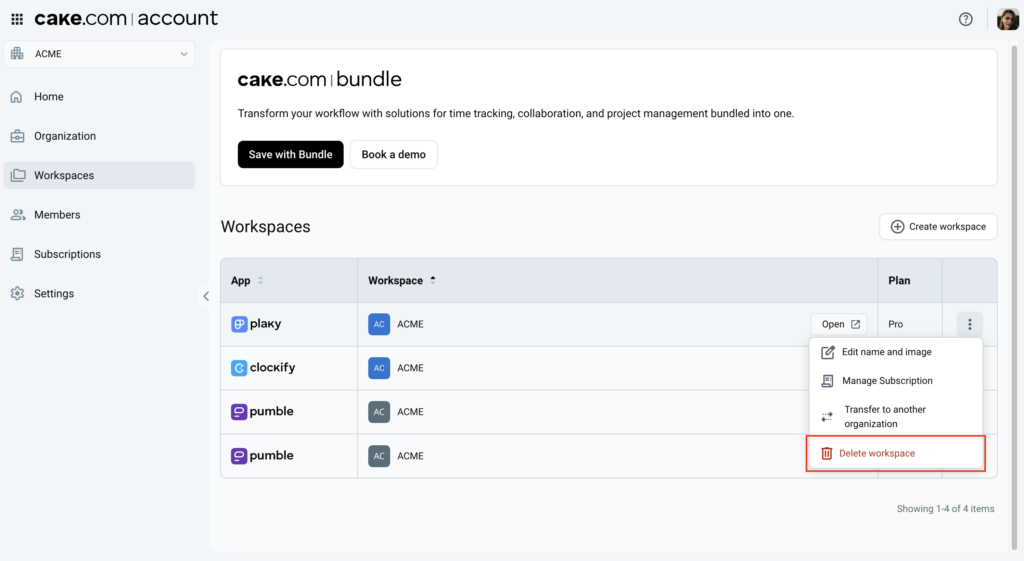This screenshot has width=1024, height=561.
Task: Open Settings in the sidebar
Action: pos(99,293)
